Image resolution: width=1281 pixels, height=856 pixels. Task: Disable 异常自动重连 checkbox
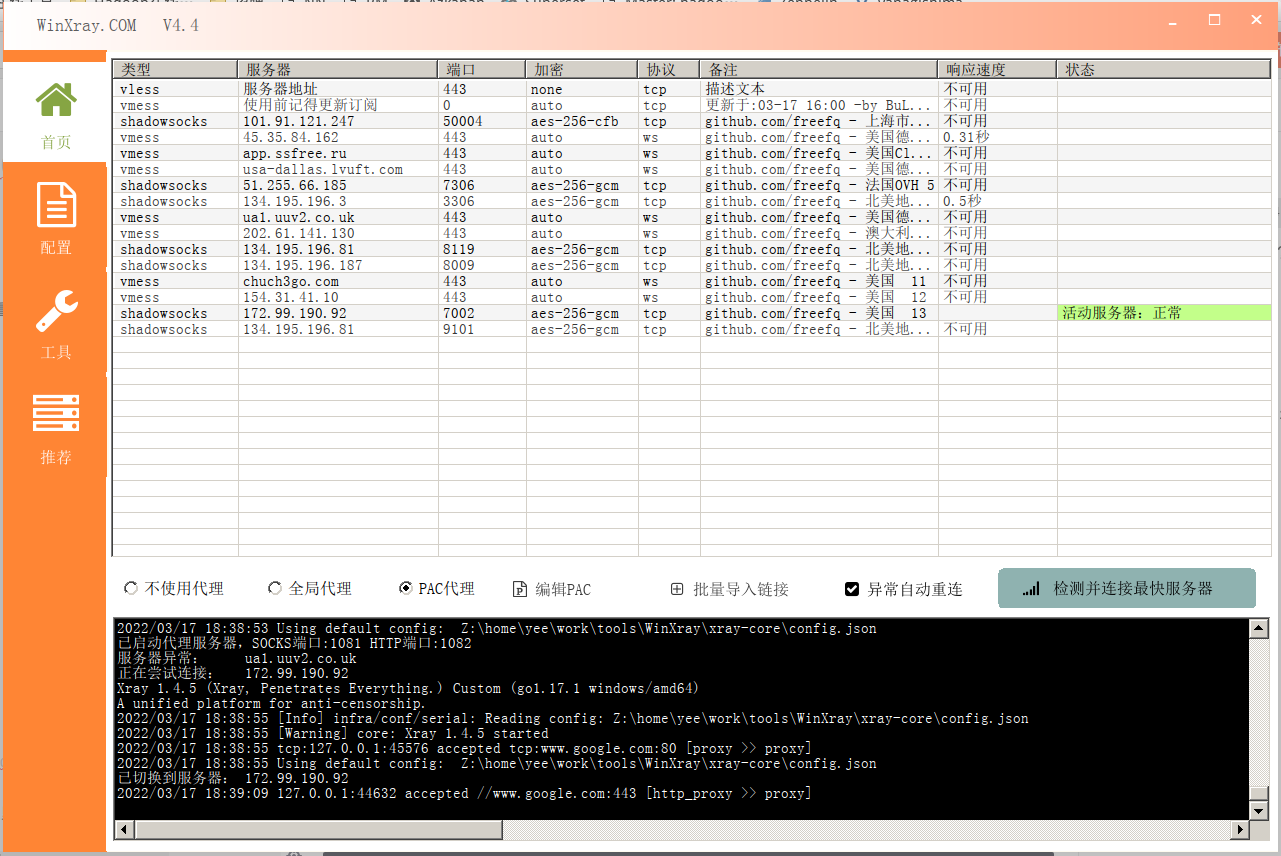click(x=852, y=588)
